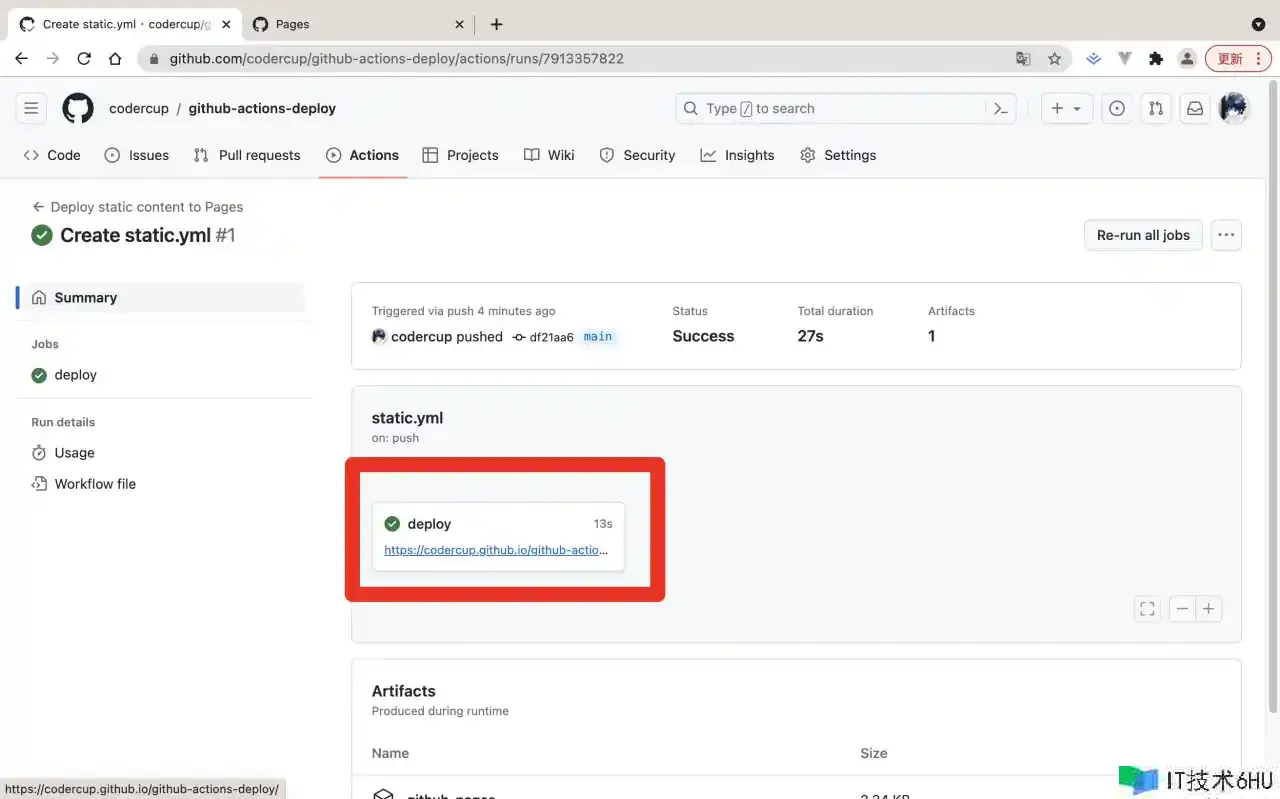This screenshot has width=1280, height=799.
Task: Switch to the Settings repository tab
Action: point(838,155)
